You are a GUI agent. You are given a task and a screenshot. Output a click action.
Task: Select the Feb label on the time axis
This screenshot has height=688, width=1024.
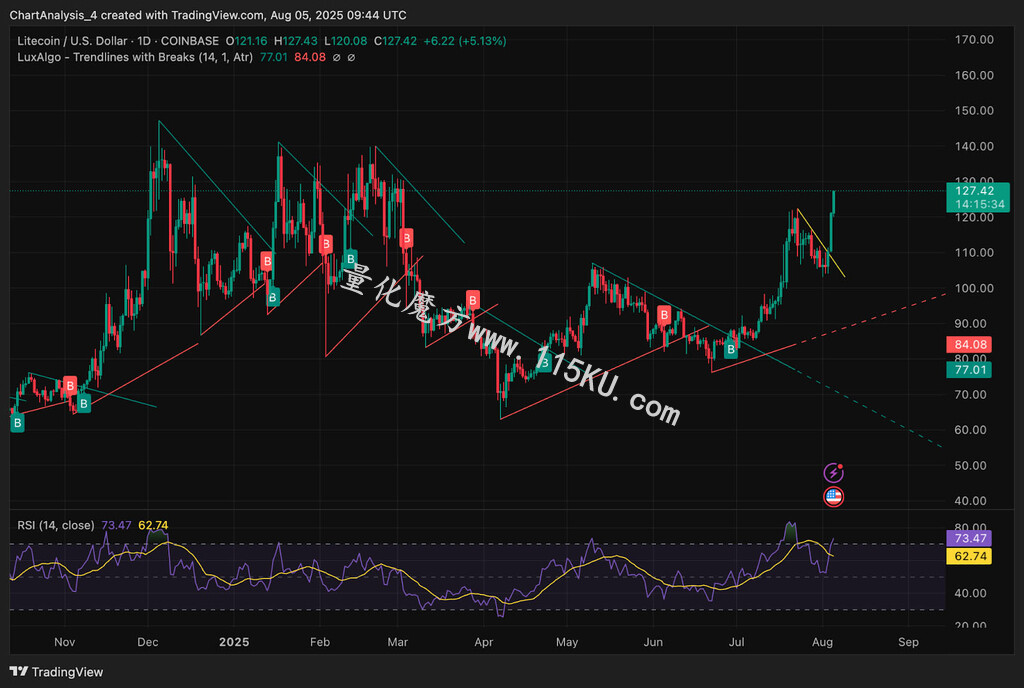[319, 642]
